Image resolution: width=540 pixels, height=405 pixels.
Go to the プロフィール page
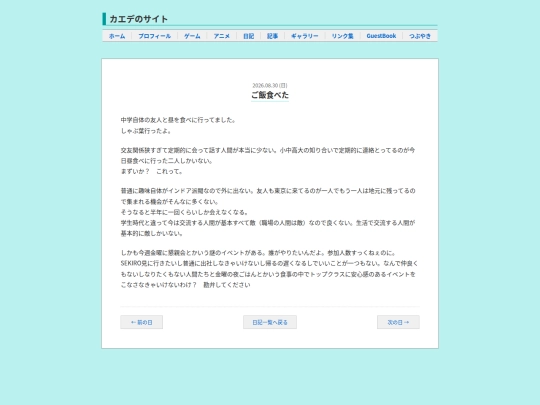click(x=155, y=36)
